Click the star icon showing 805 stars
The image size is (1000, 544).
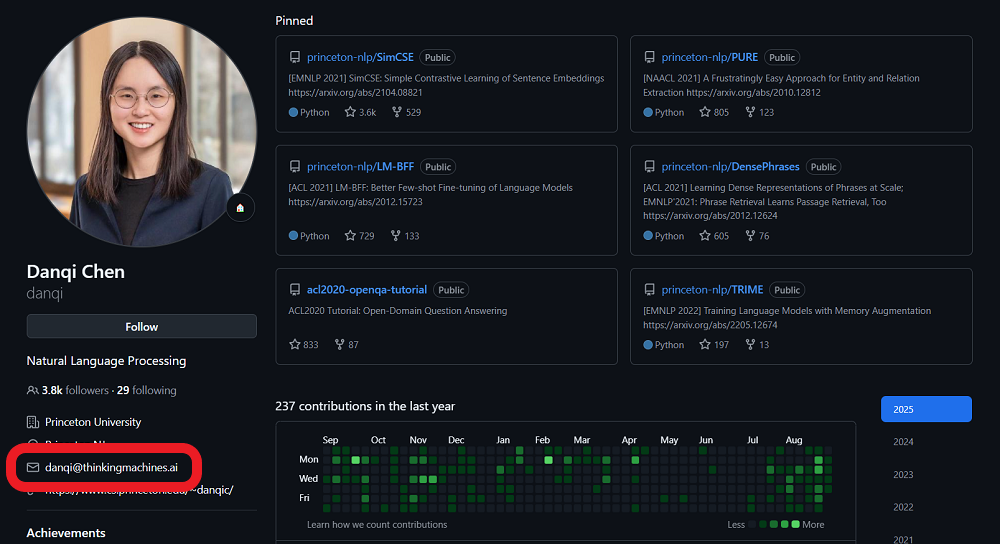point(705,112)
